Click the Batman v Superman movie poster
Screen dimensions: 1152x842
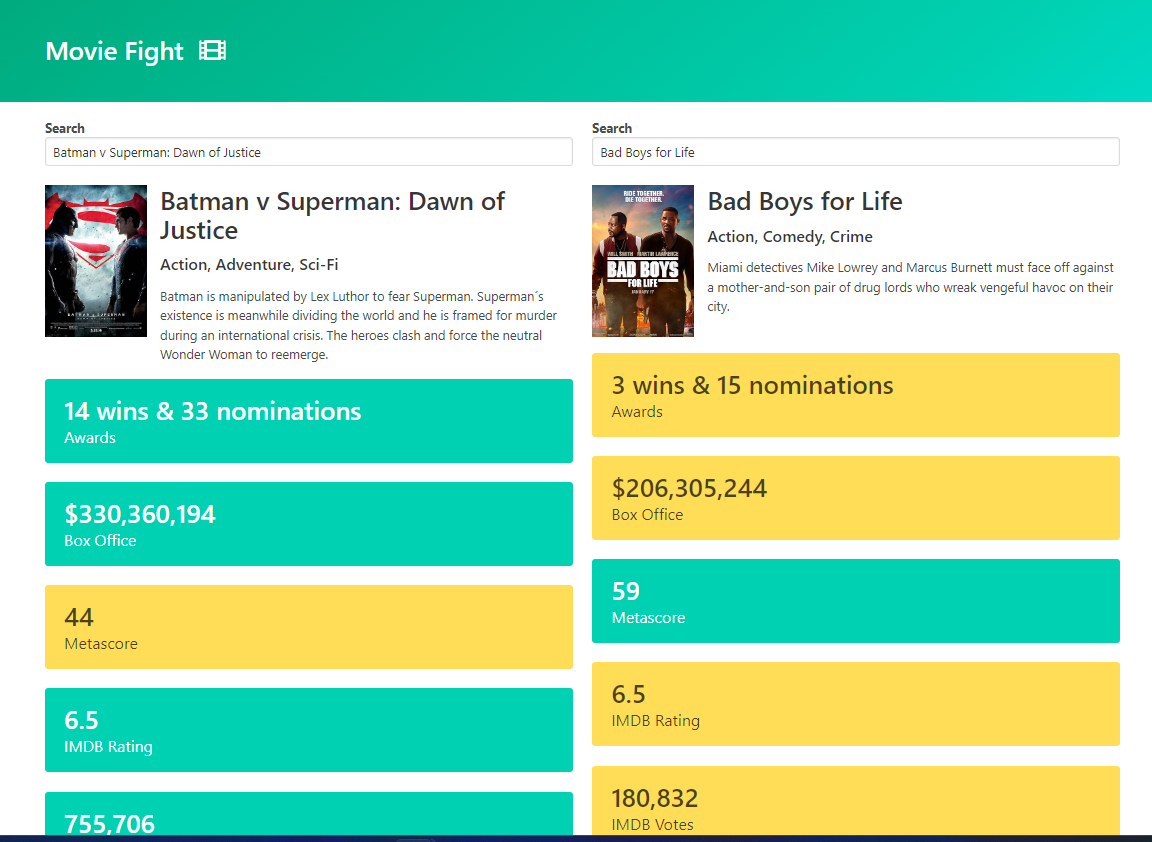click(95, 260)
